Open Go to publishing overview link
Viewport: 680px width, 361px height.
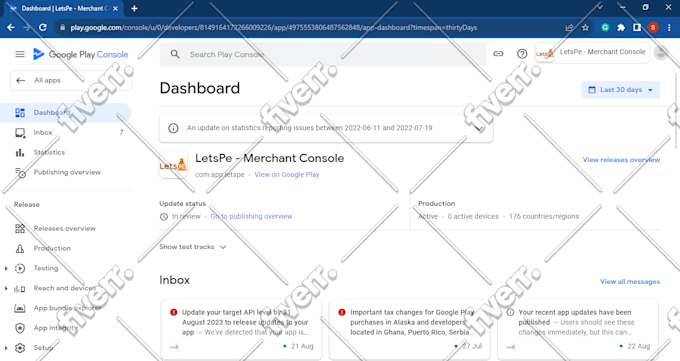point(251,216)
